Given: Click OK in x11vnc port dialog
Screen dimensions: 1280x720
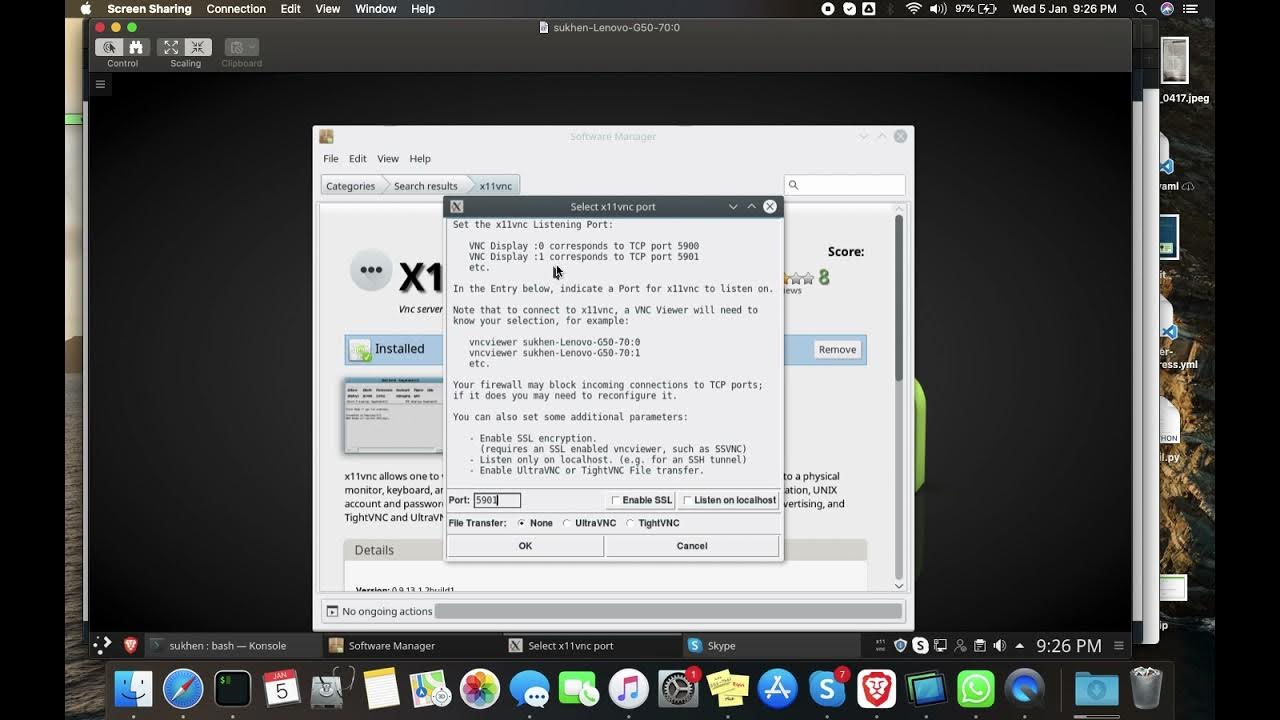Looking at the screenshot, I should point(525,546).
